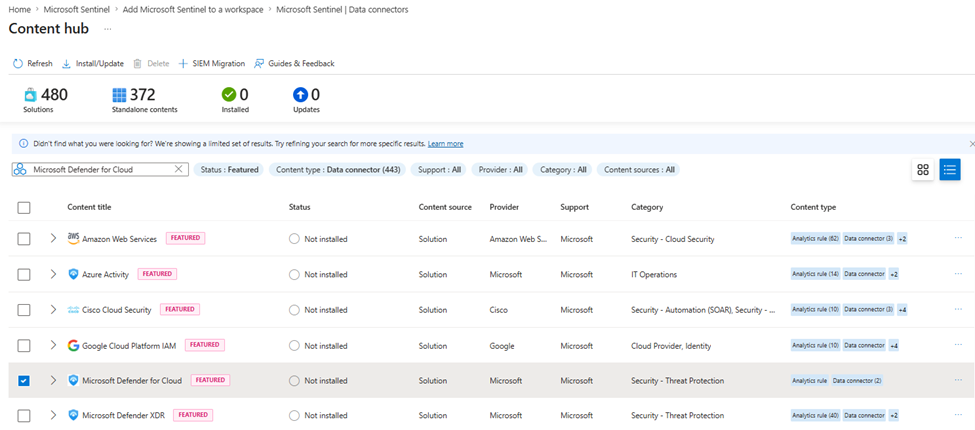Click the green Installed checkmark icon
975x430 pixels.
tap(229, 95)
